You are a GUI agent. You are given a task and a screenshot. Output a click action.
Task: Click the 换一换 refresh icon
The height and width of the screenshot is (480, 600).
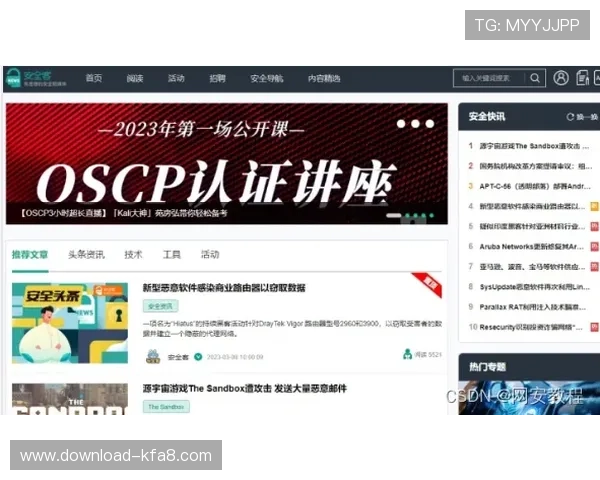570,117
